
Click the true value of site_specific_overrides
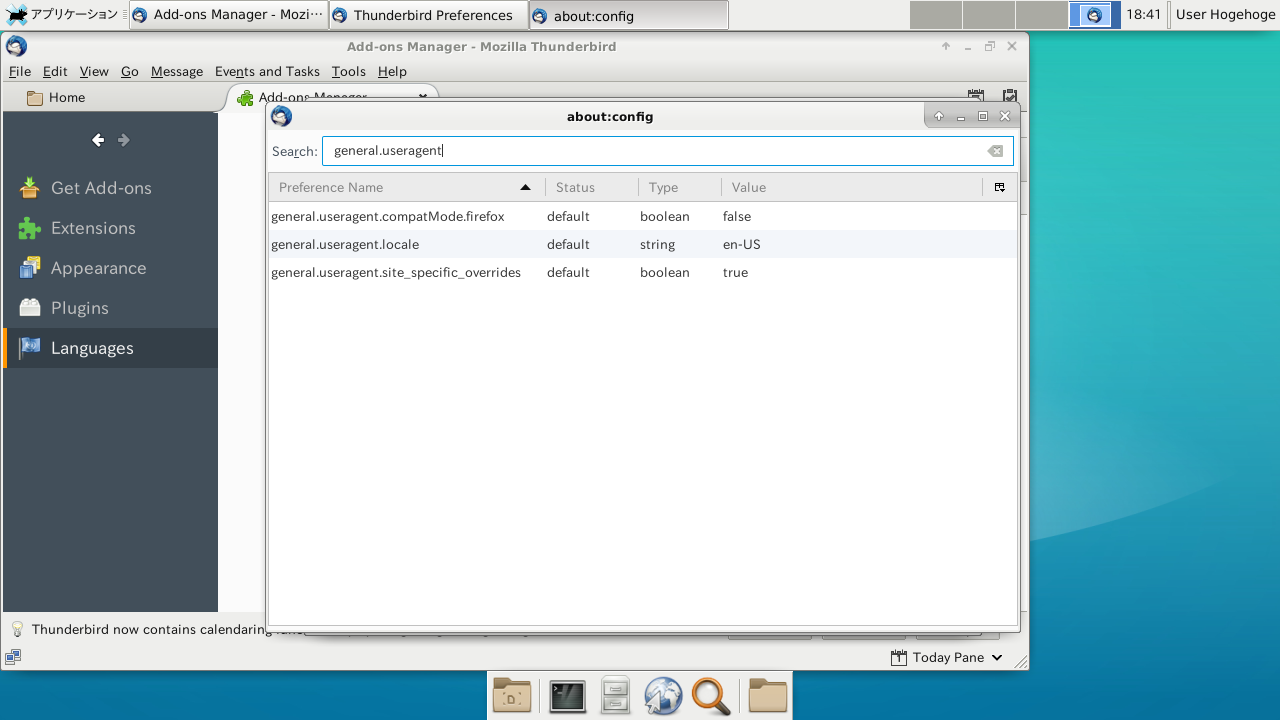coord(735,272)
